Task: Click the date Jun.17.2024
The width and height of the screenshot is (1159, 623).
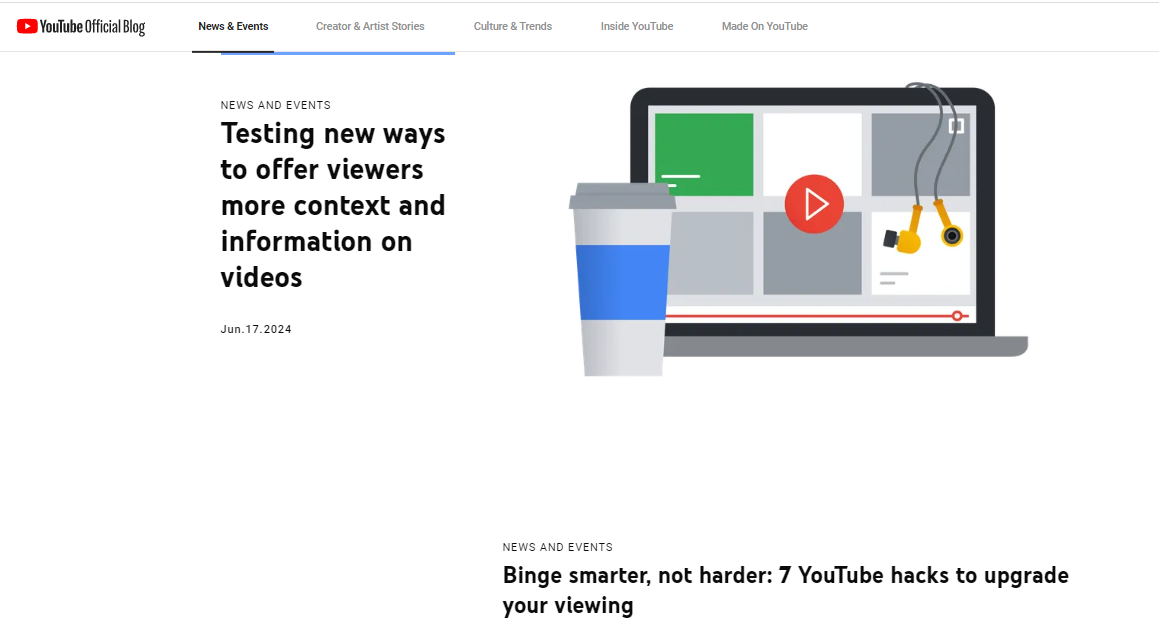Action: click(256, 330)
